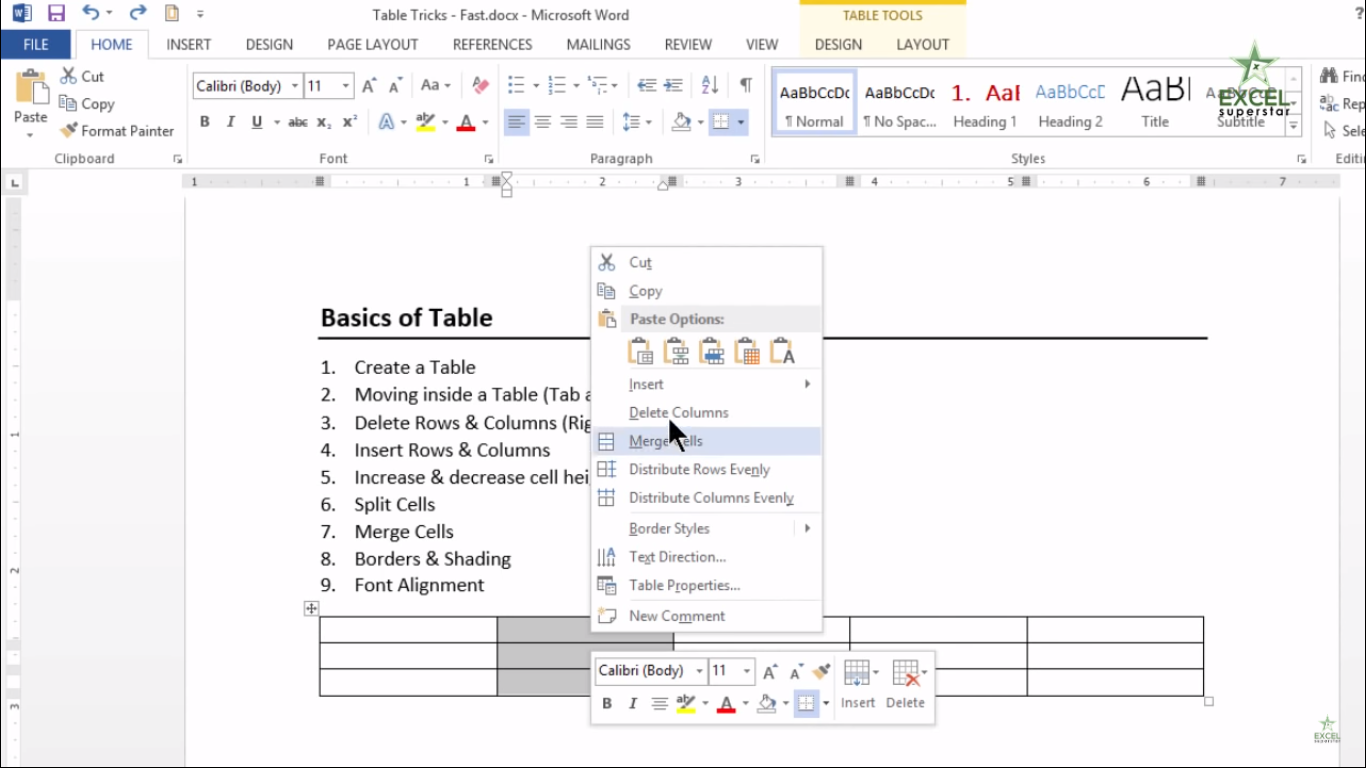Open Insert submenu in context menu
Image resolution: width=1366 pixels, height=768 pixels.
[707, 384]
